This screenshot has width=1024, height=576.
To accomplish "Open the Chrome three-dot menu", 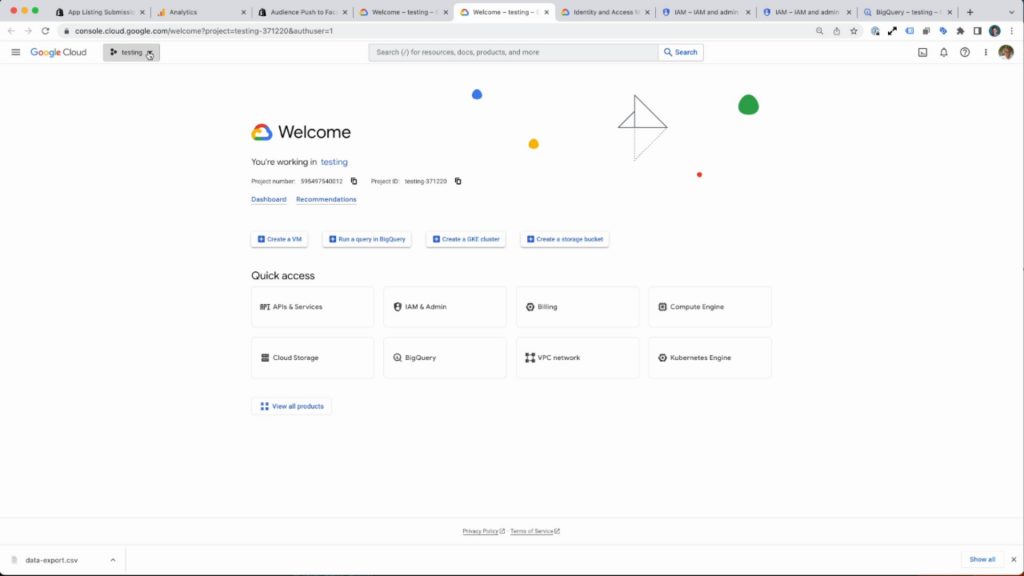I will (1012, 31).
